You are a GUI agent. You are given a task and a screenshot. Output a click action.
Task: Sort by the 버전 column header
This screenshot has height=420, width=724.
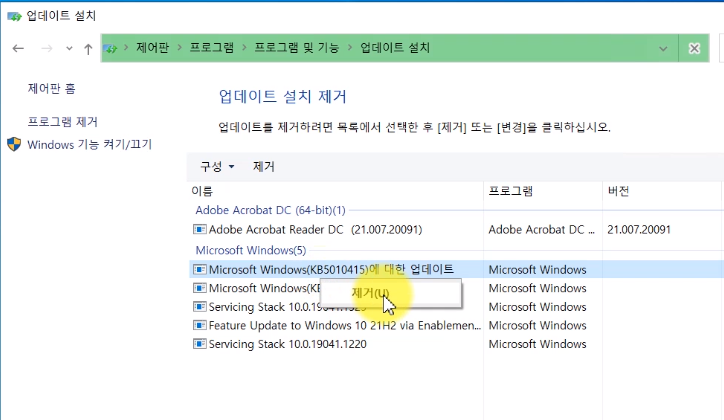(618, 191)
